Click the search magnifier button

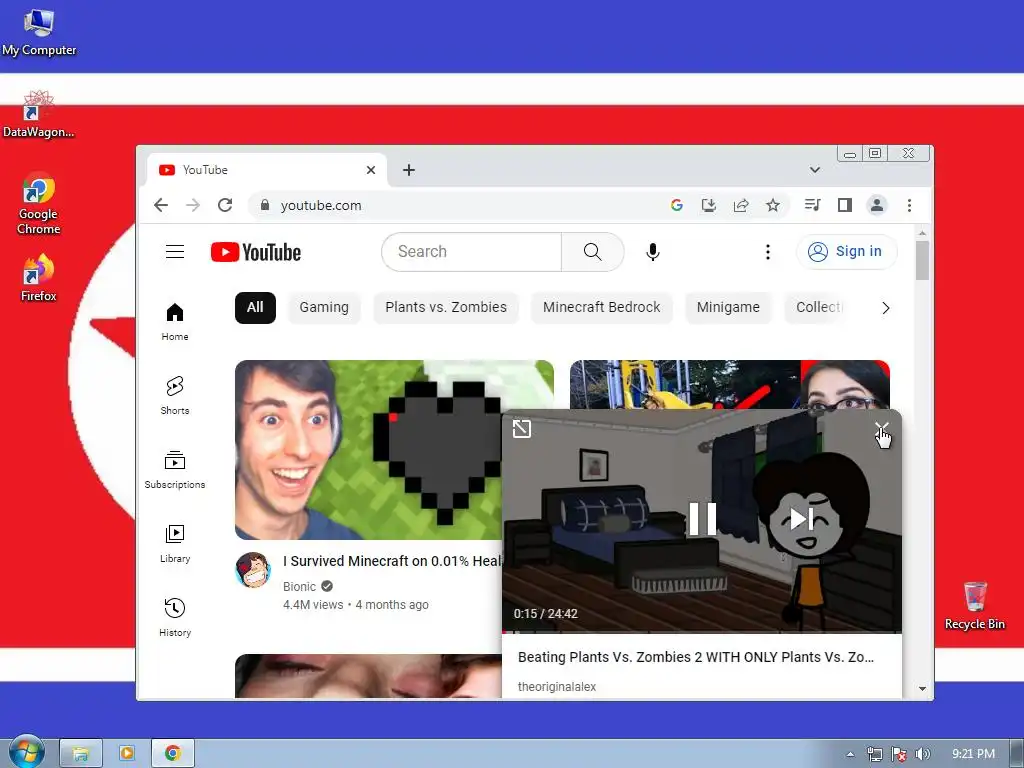[x=592, y=252]
